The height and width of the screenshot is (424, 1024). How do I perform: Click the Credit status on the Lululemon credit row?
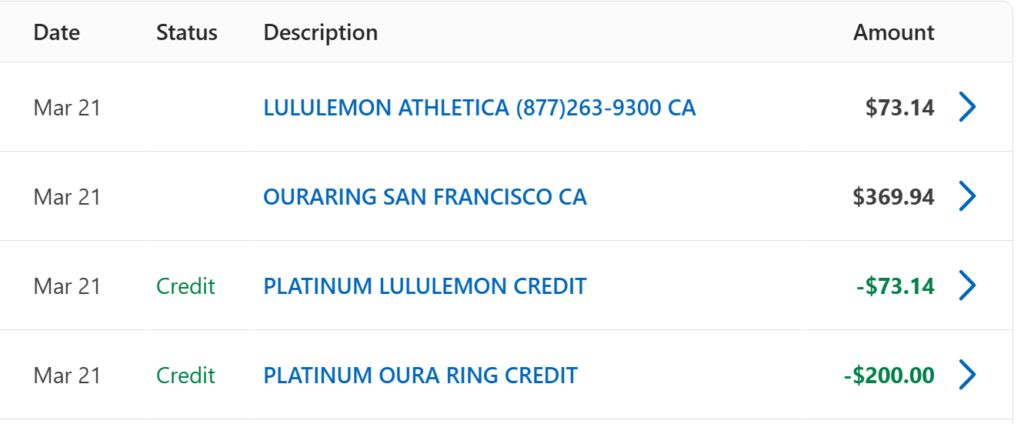click(185, 287)
